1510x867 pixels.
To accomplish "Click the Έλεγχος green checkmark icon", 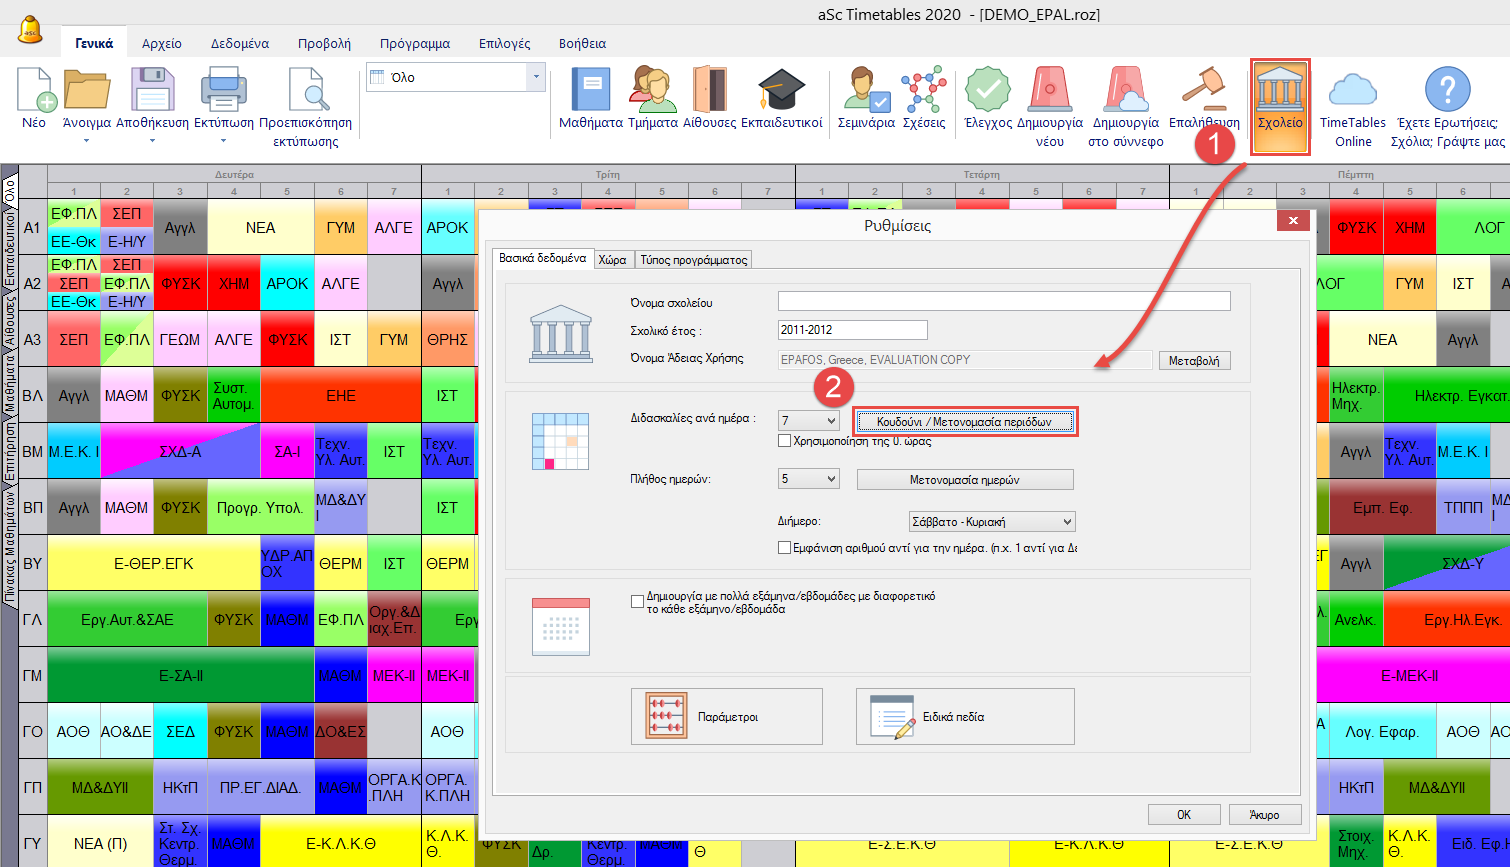I will click(x=987, y=91).
